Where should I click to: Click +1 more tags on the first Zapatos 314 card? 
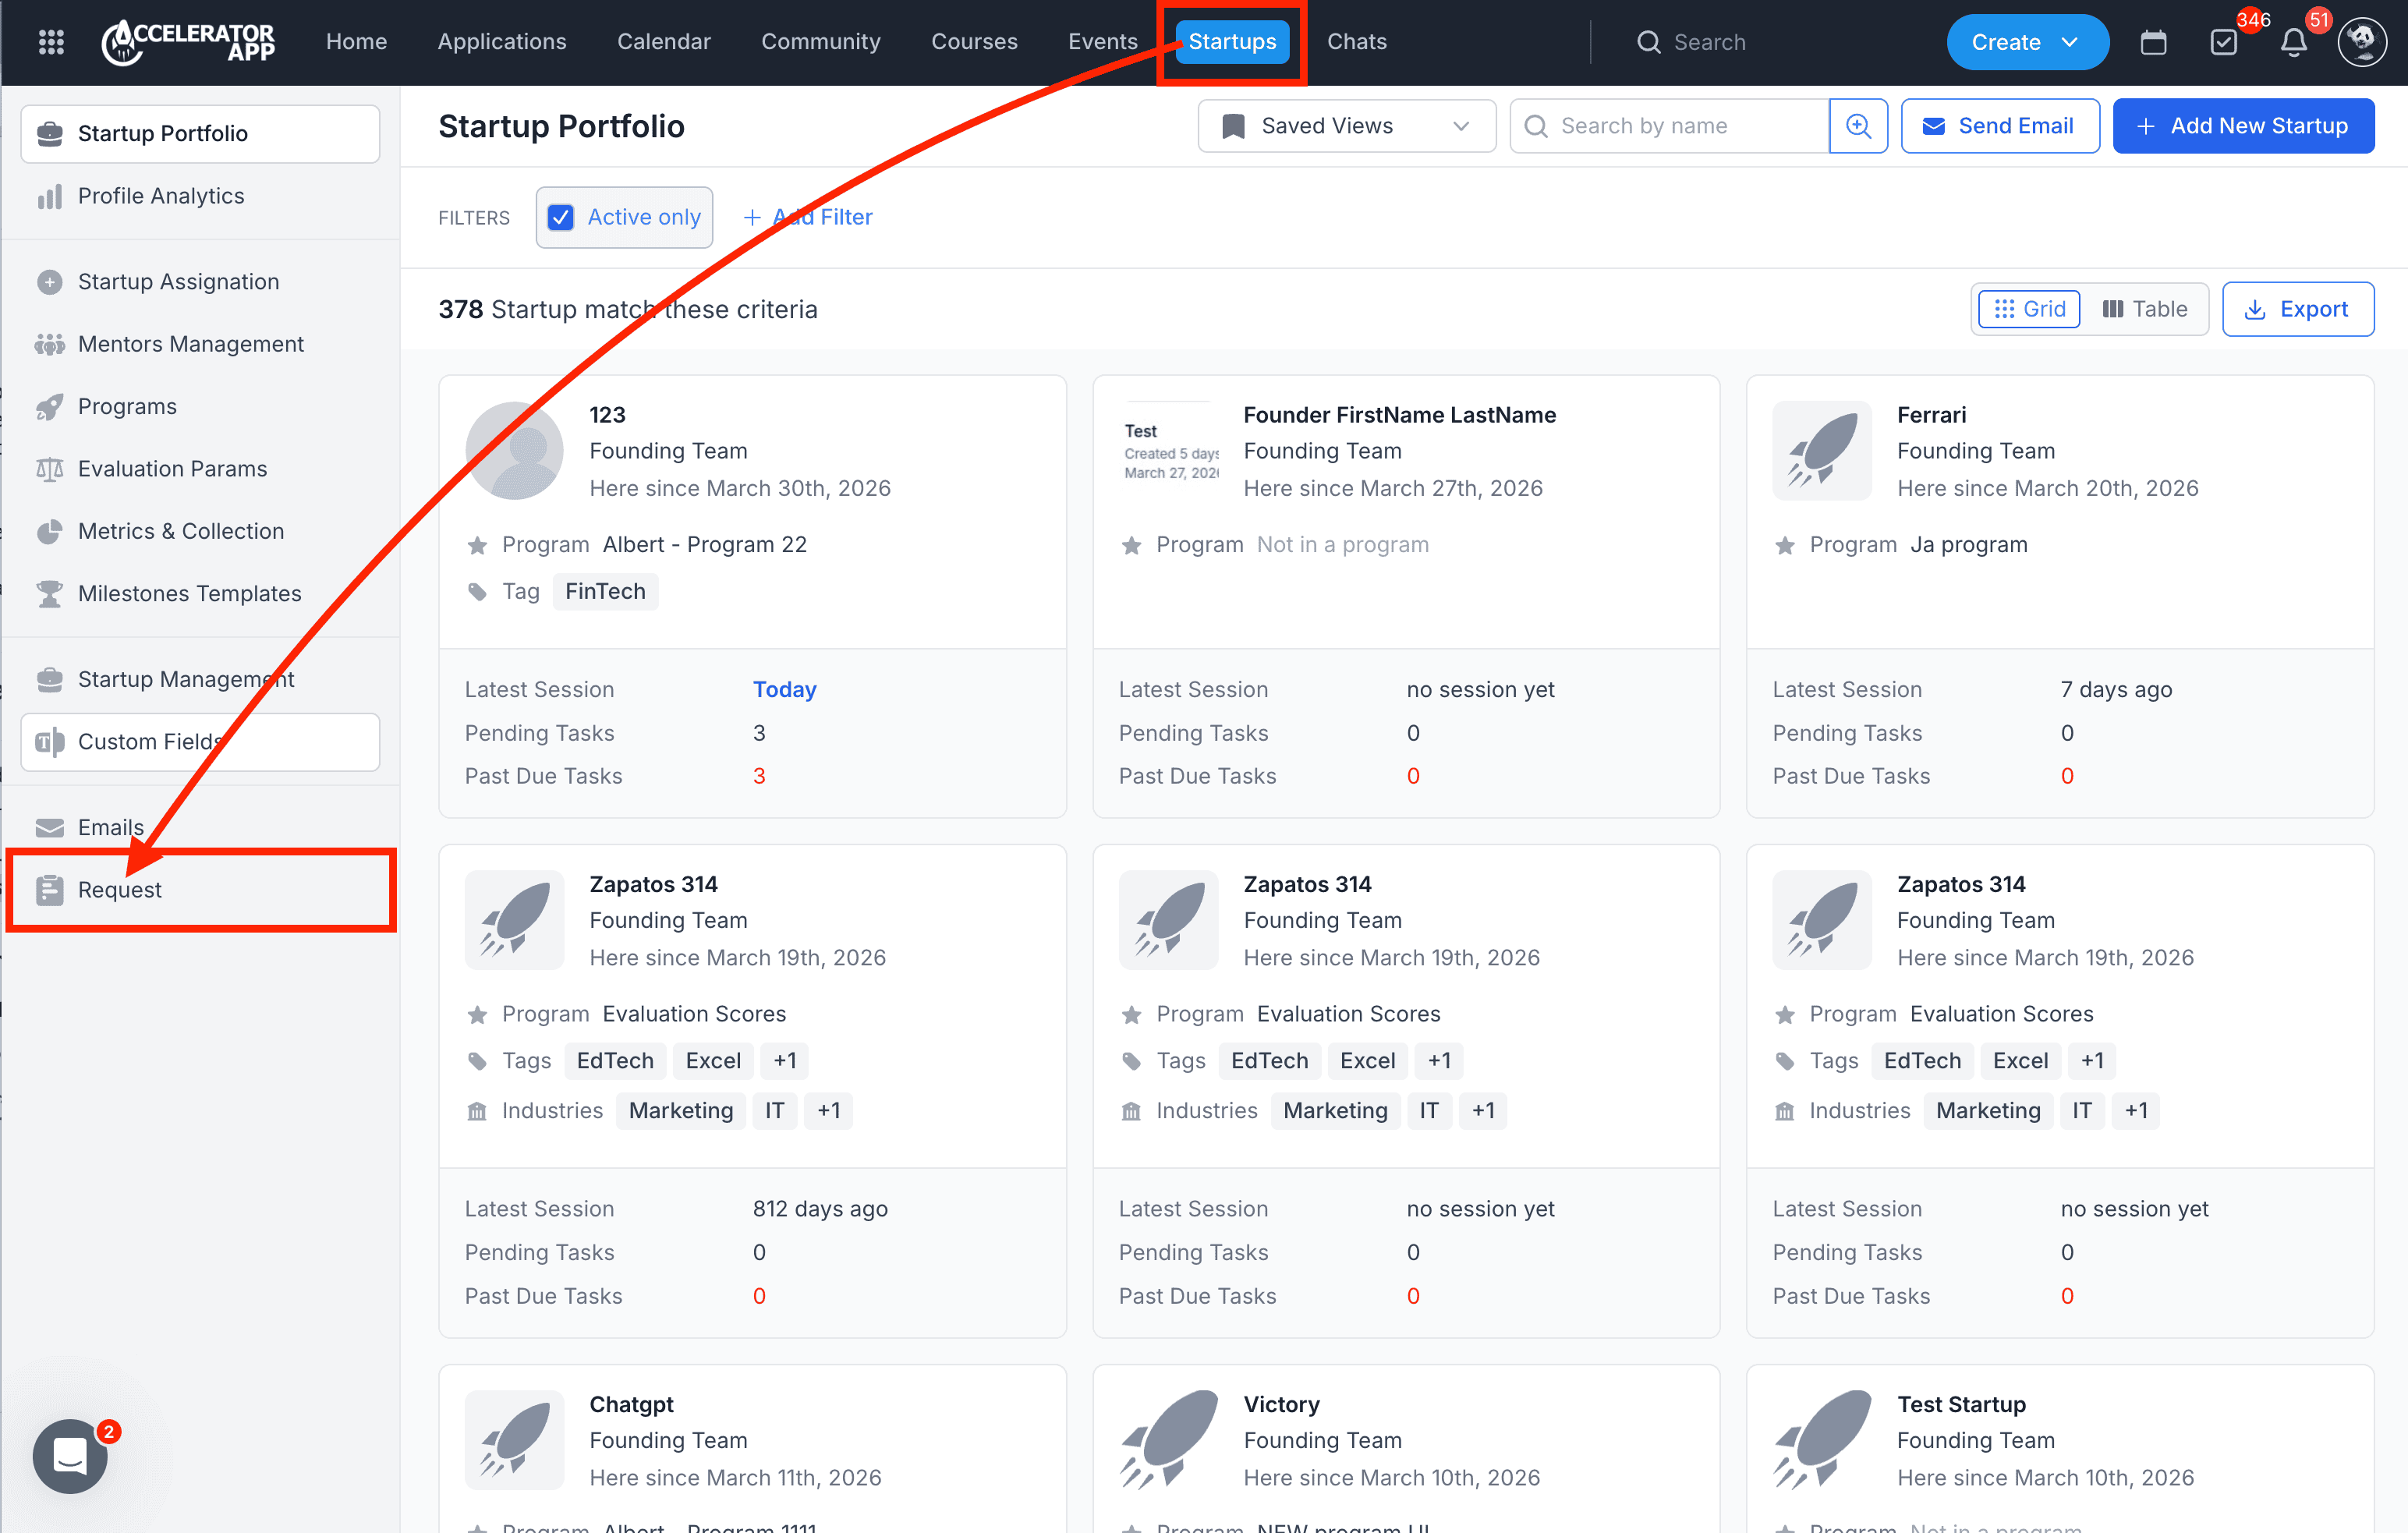tap(784, 1060)
